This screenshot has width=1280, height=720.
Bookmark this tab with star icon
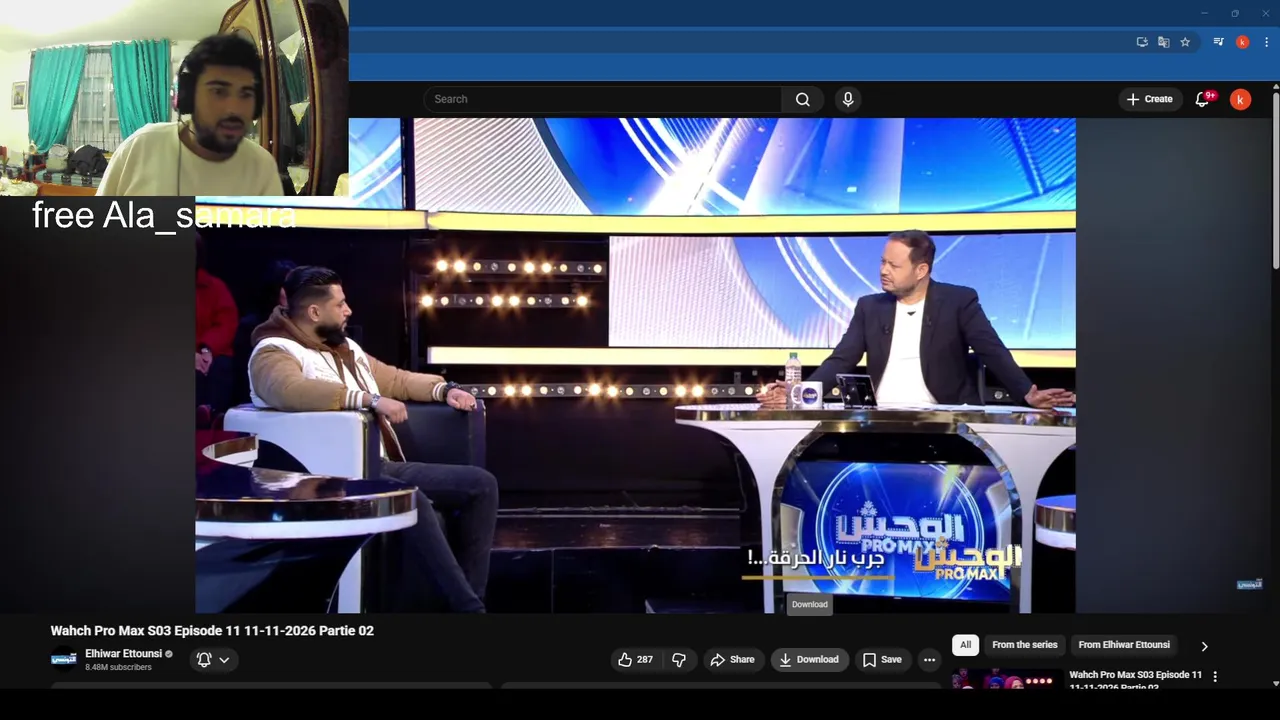point(1185,42)
